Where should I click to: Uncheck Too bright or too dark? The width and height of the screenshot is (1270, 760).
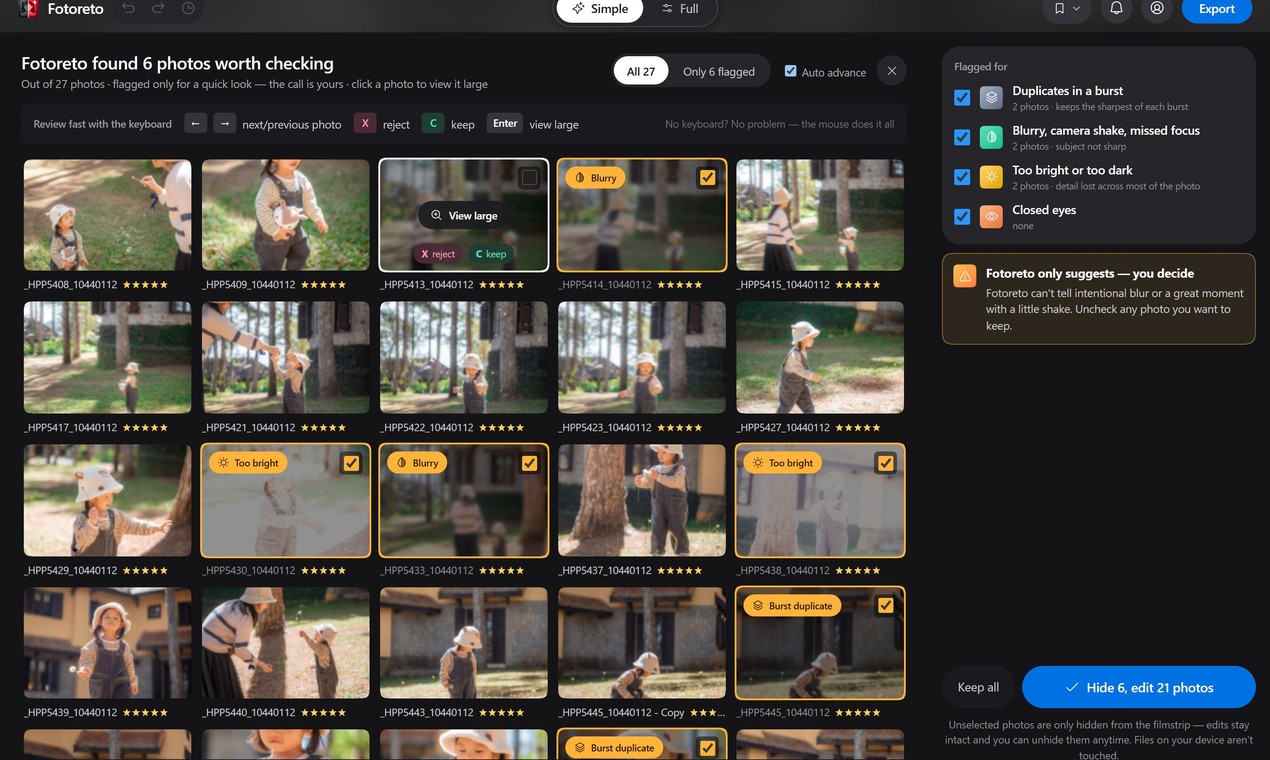[962, 177]
